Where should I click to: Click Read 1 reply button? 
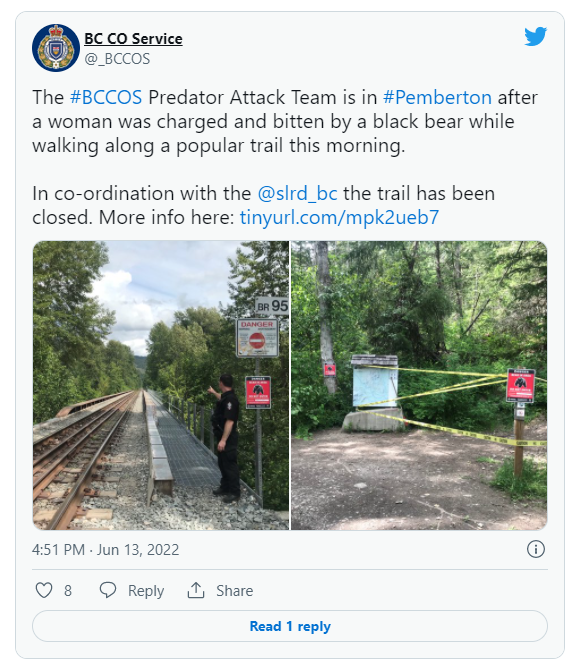290,626
